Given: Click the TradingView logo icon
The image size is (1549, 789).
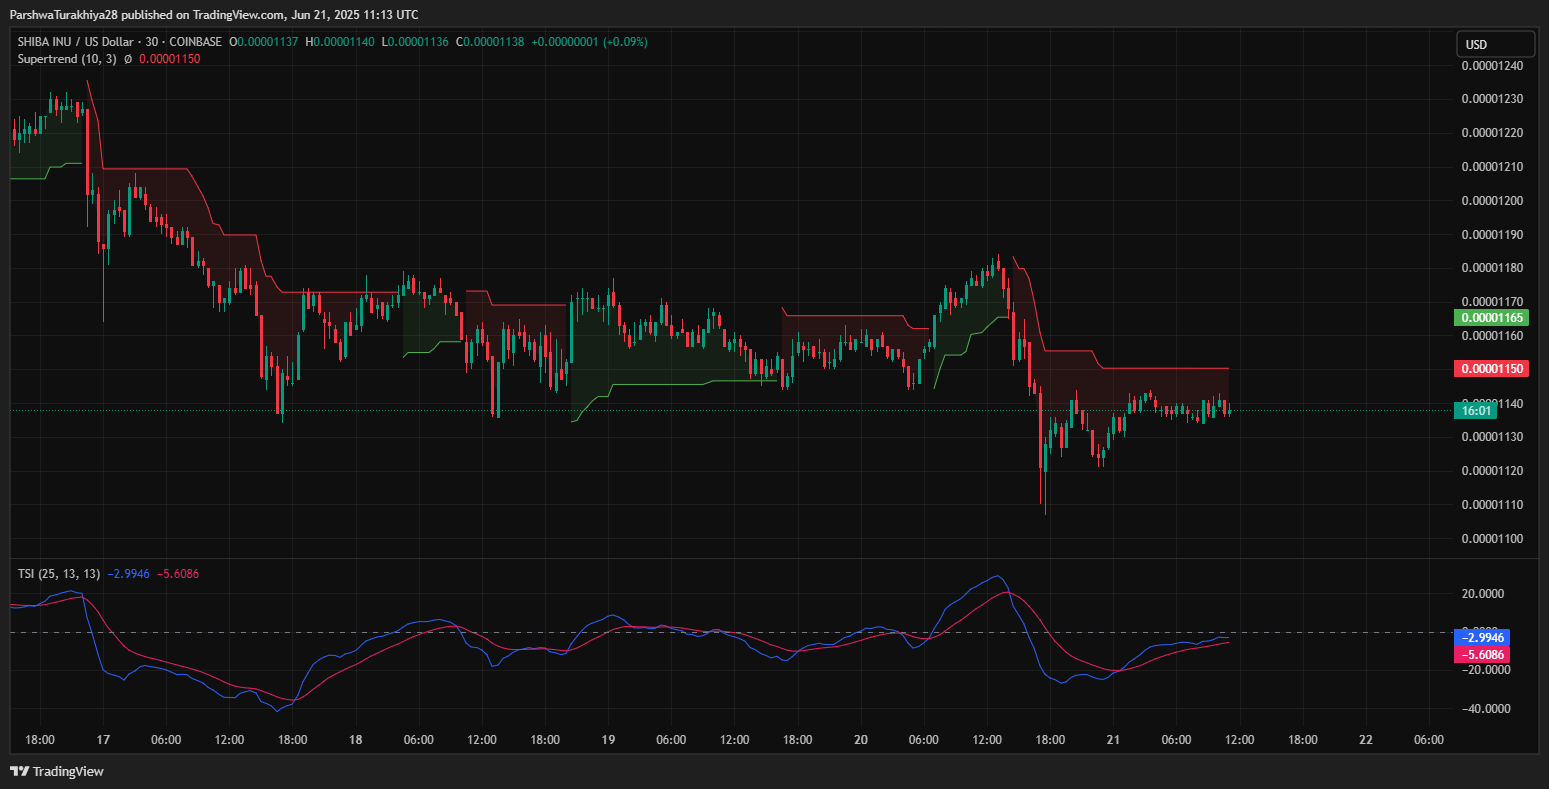Looking at the screenshot, I should pyautogui.click(x=19, y=771).
